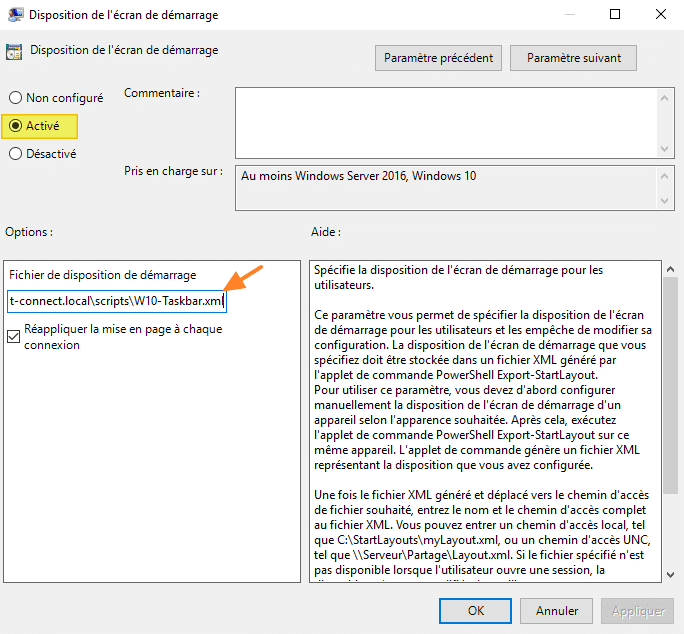Click the Aide panel scroll up arrow
The image size is (684, 634).
[x=670, y=269]
